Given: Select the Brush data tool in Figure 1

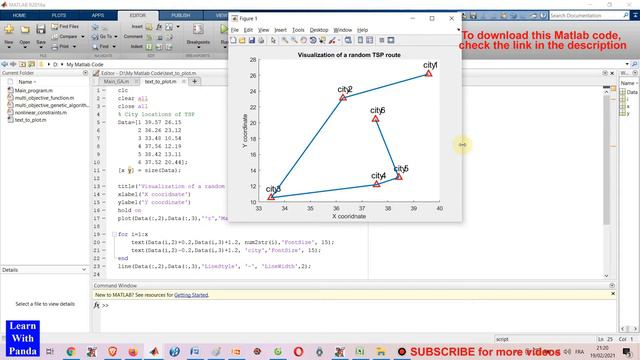Looking at the screenshot, I should tap(332, 40).
